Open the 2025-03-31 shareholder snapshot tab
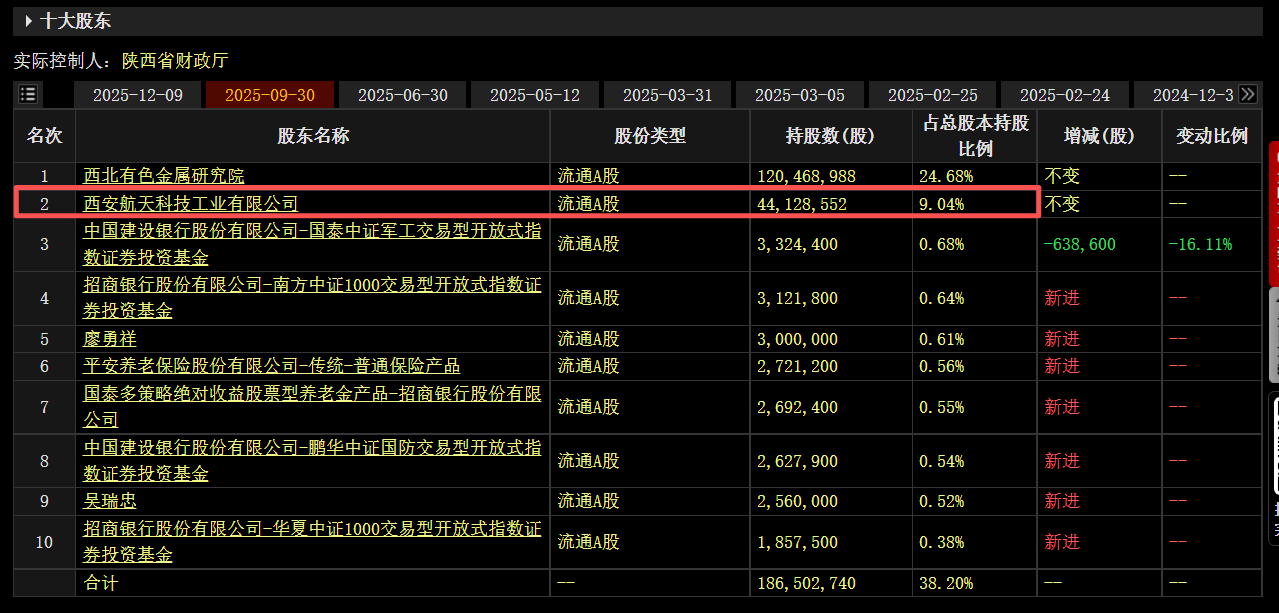This screenshot has width=1279, height=613. [667, 94]
